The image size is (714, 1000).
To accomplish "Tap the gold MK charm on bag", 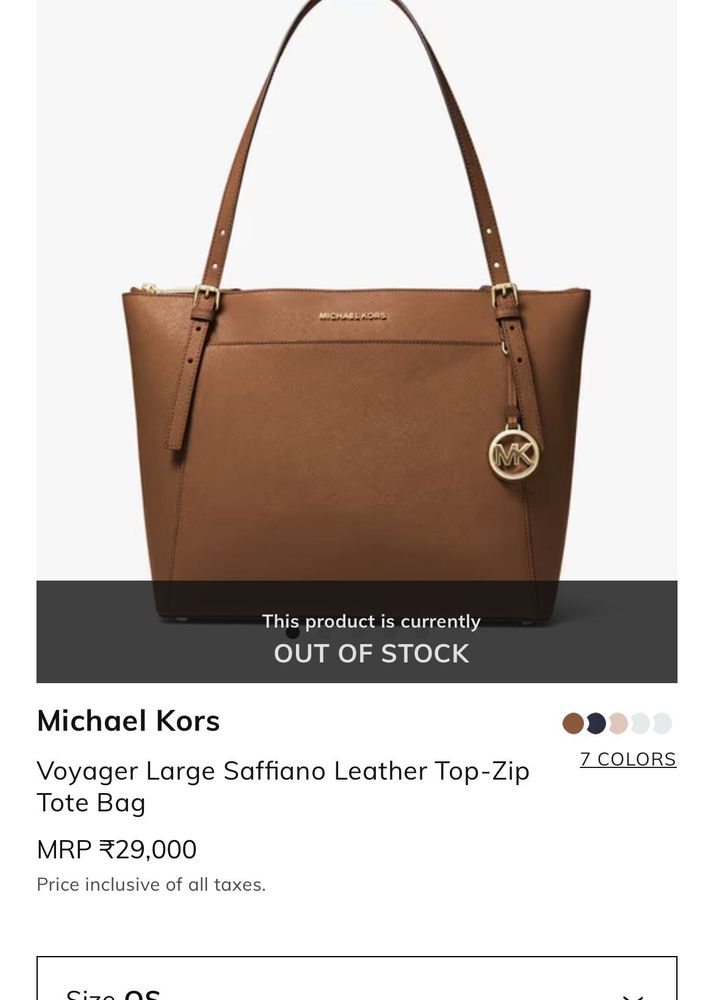I will (x=514, y=454).
